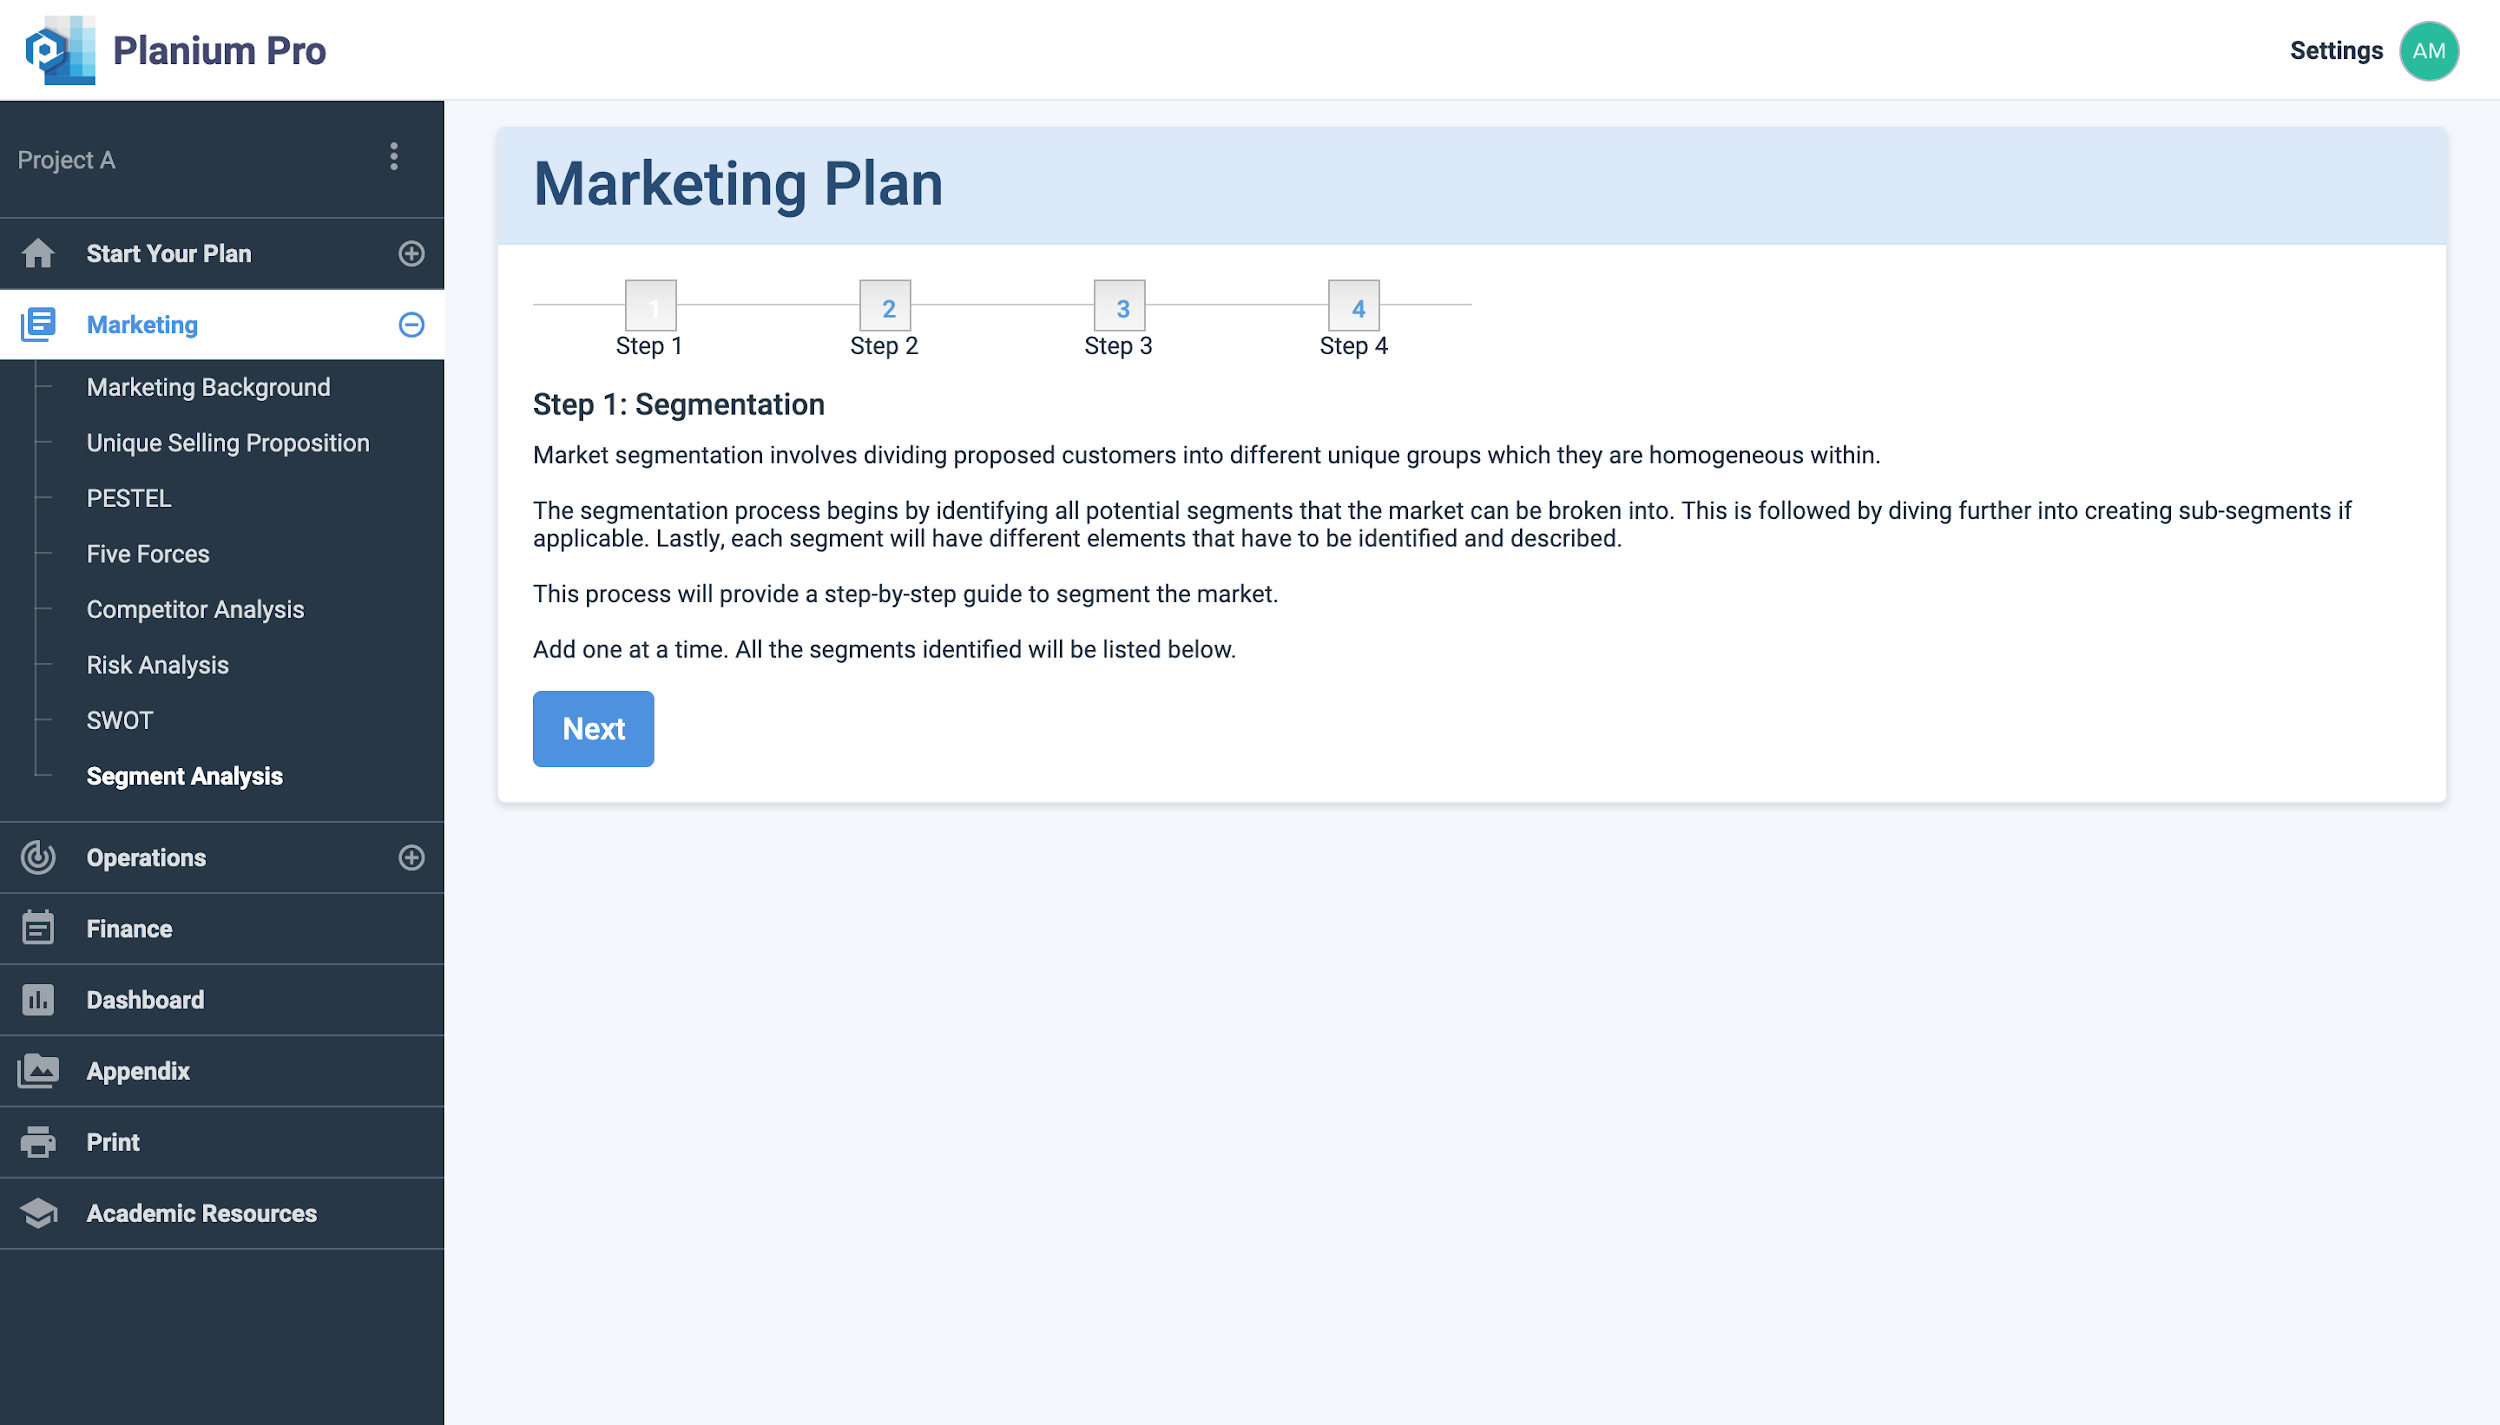Click the home icon beside Start Your Plan

coord(38,253)
